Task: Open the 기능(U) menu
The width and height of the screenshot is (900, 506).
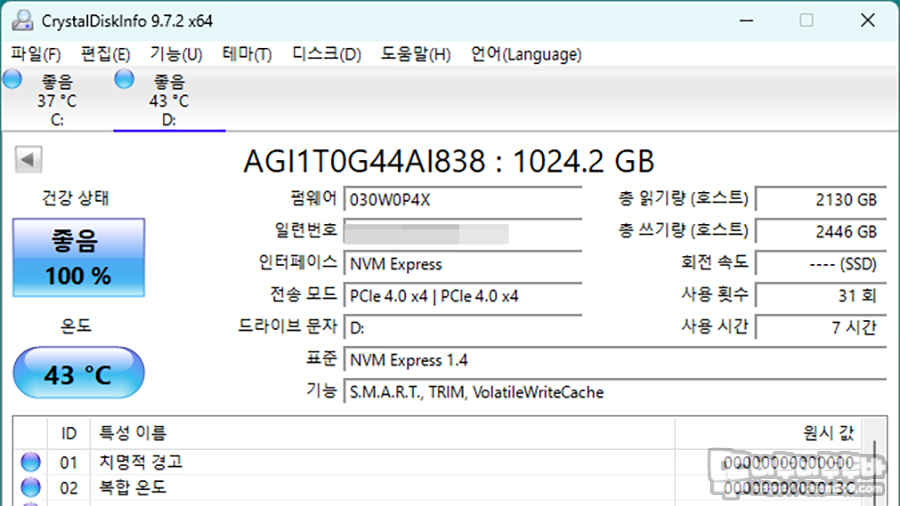Action: click(x=176, y=55)
